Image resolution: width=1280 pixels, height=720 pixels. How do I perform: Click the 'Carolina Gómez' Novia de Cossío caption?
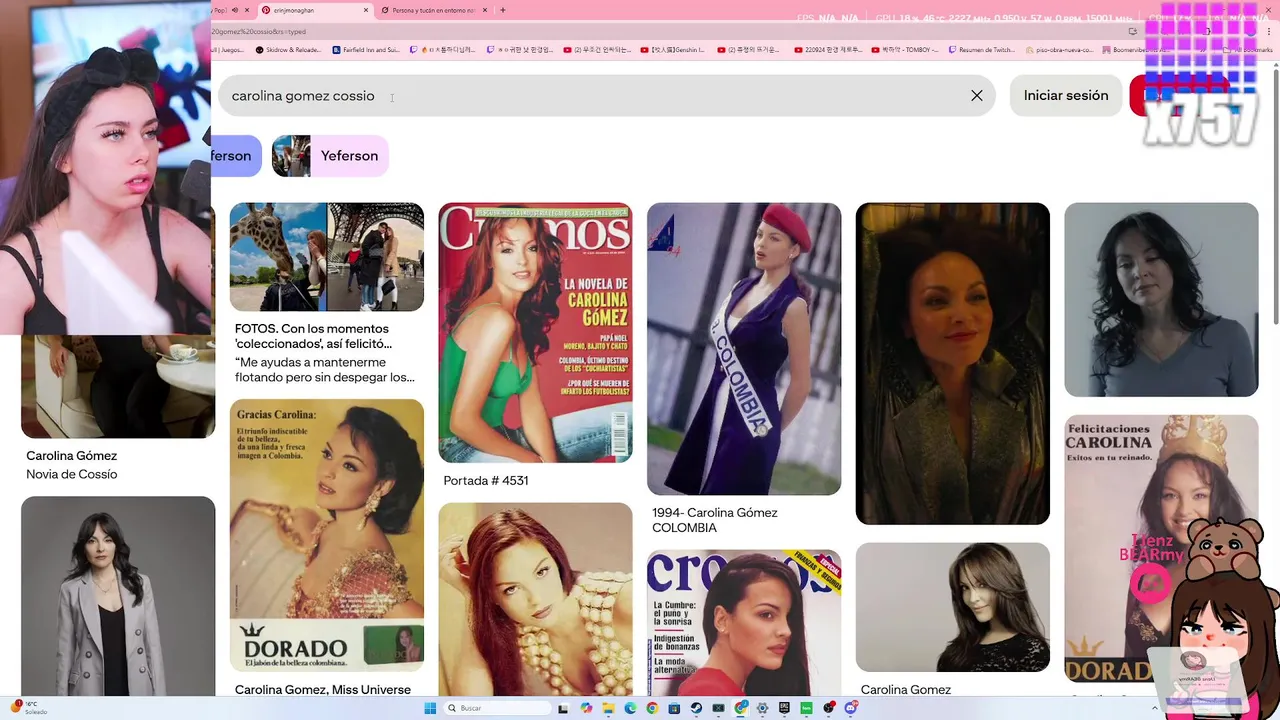72,456
